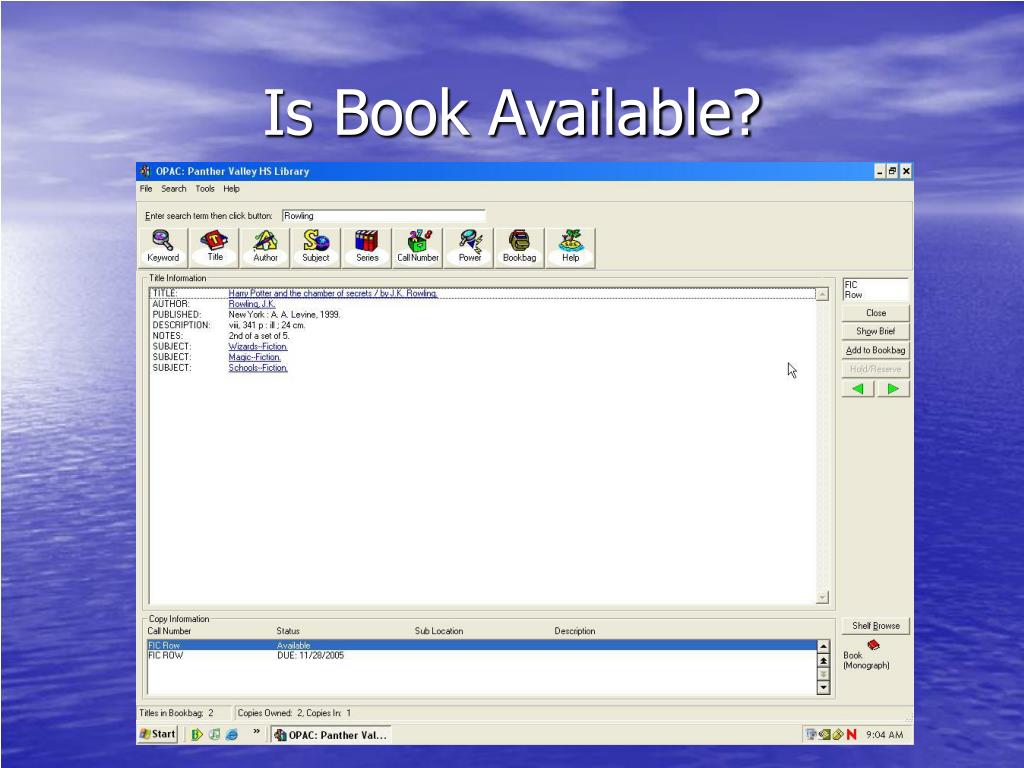The height and width of the screenshot is (768, 1024).
Task: Launch the Power search icon
Action: tap(470, 247)
